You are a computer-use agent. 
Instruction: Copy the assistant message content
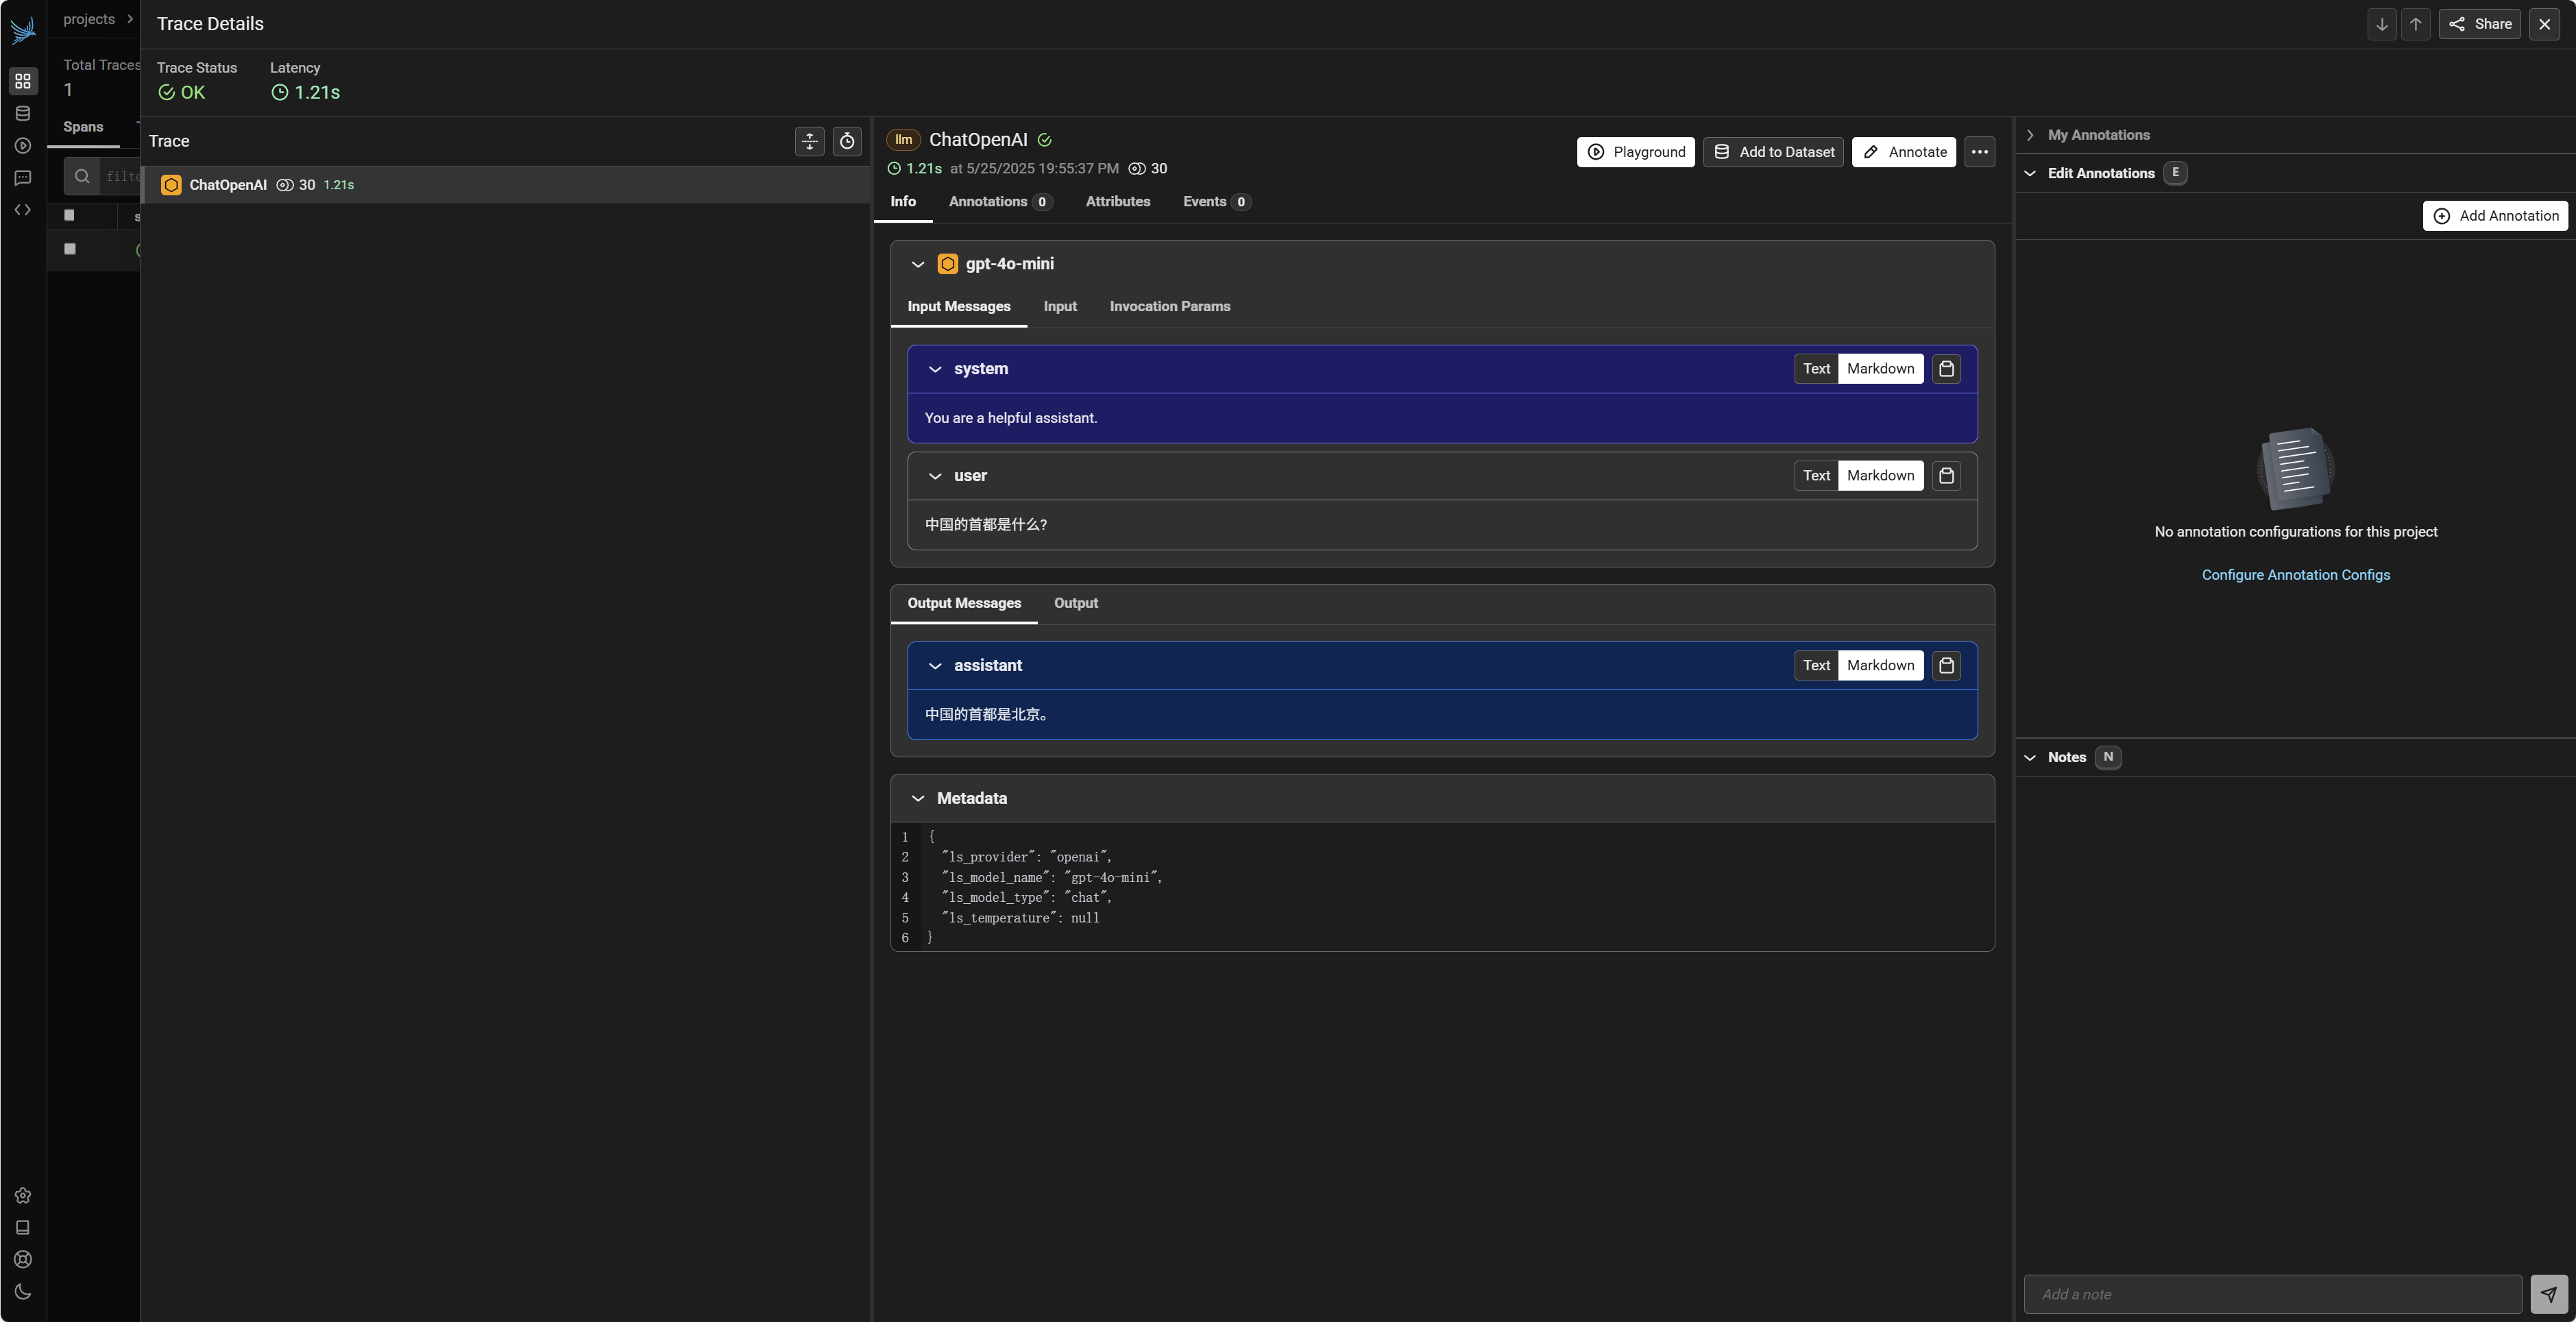click(x=1946, y=666)
